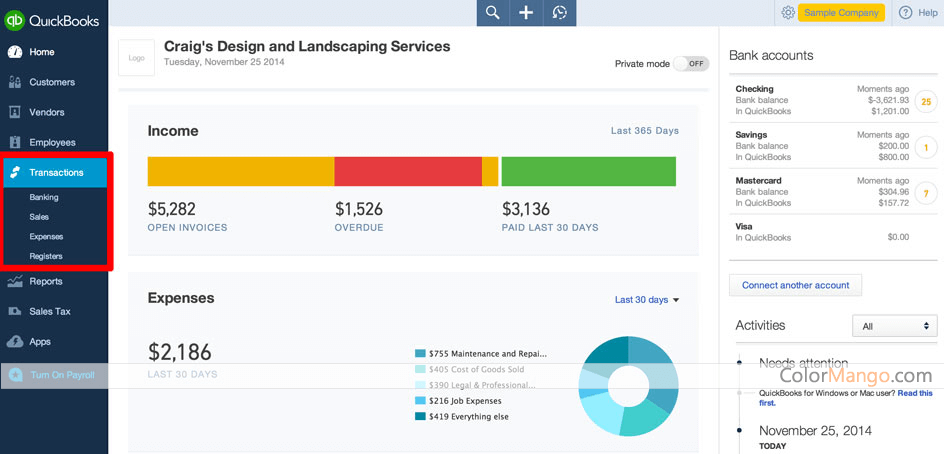
Task: Click the Employees sidebar icon
Action: (15, 143)
